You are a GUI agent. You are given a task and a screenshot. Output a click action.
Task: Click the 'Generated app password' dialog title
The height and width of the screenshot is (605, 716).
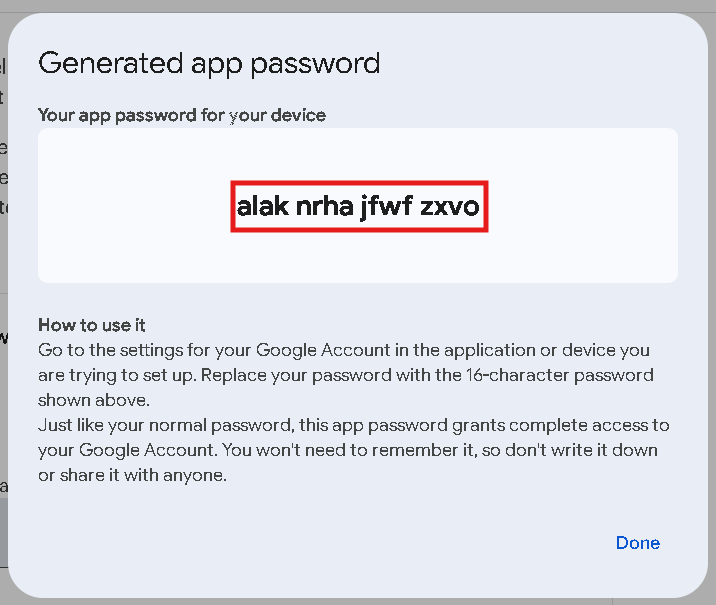tap(209, 63)
